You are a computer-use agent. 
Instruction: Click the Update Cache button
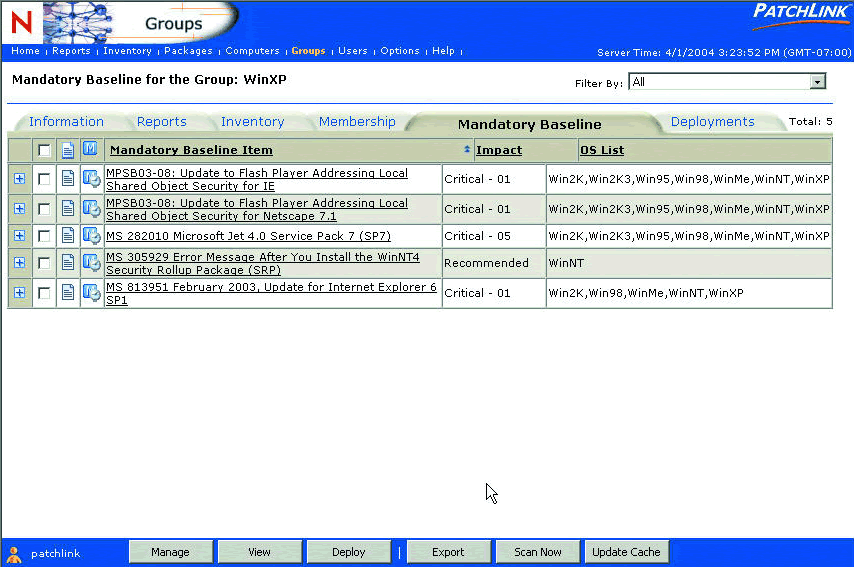[x=626, y=552]
